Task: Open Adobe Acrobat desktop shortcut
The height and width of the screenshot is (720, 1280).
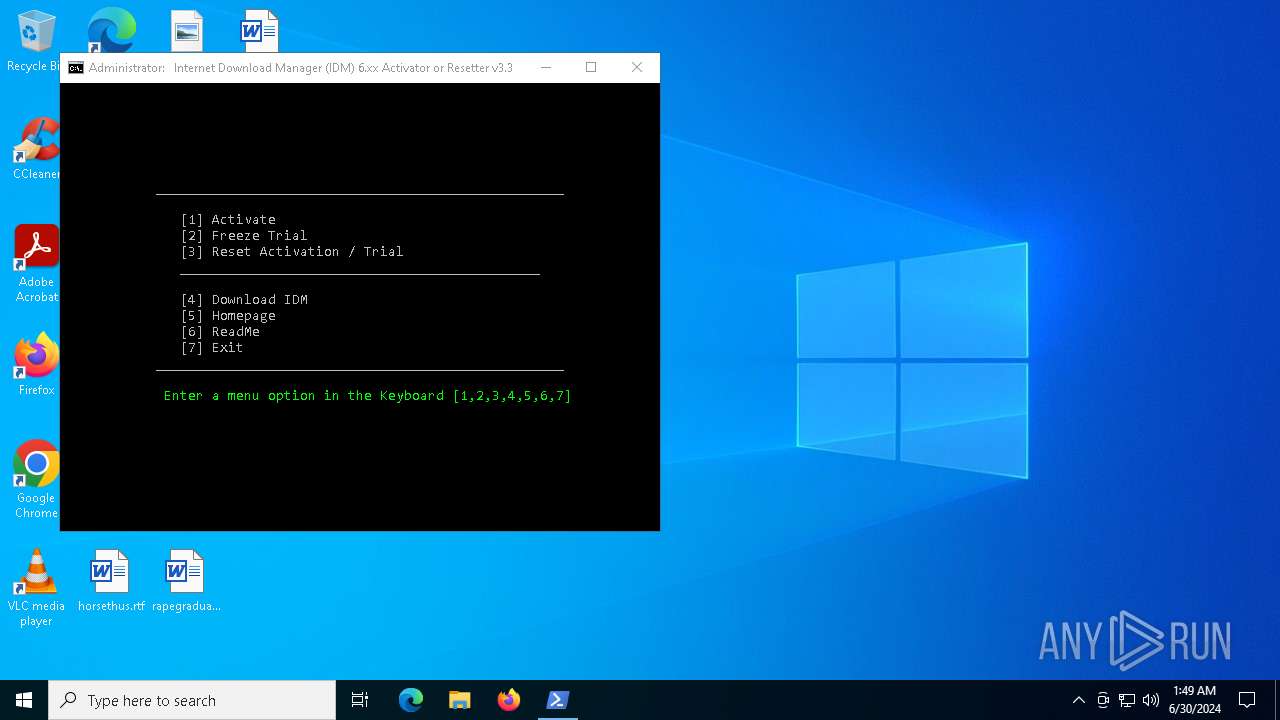Action: click(x=36, y=263)
